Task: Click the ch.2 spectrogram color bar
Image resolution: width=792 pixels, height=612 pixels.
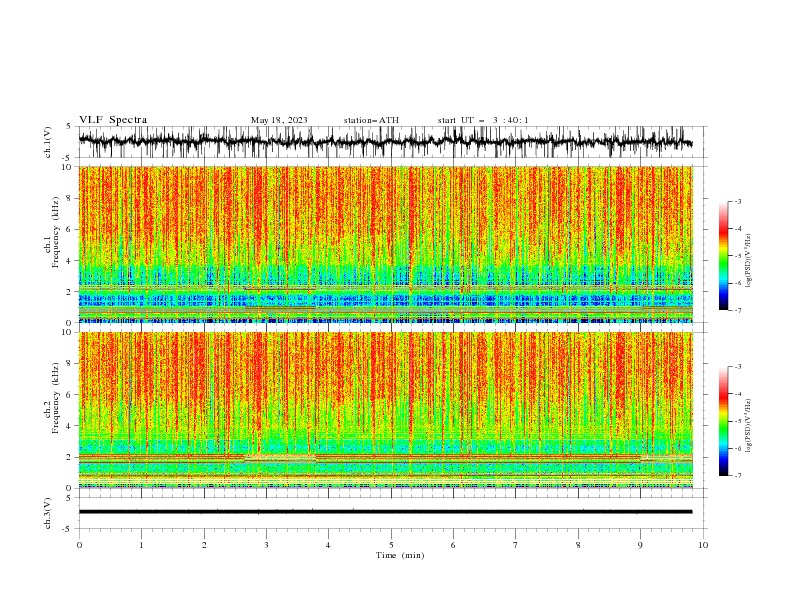Action: [723, 421]
